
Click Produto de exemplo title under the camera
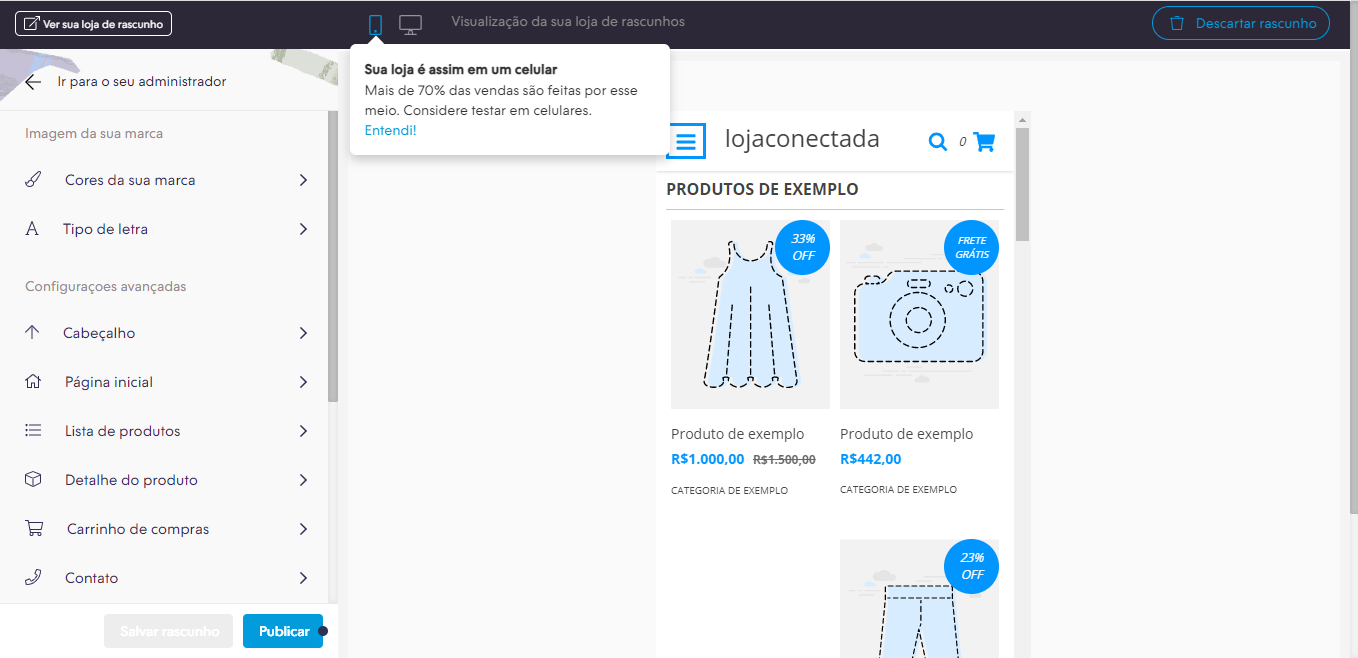tap(907, 434)
